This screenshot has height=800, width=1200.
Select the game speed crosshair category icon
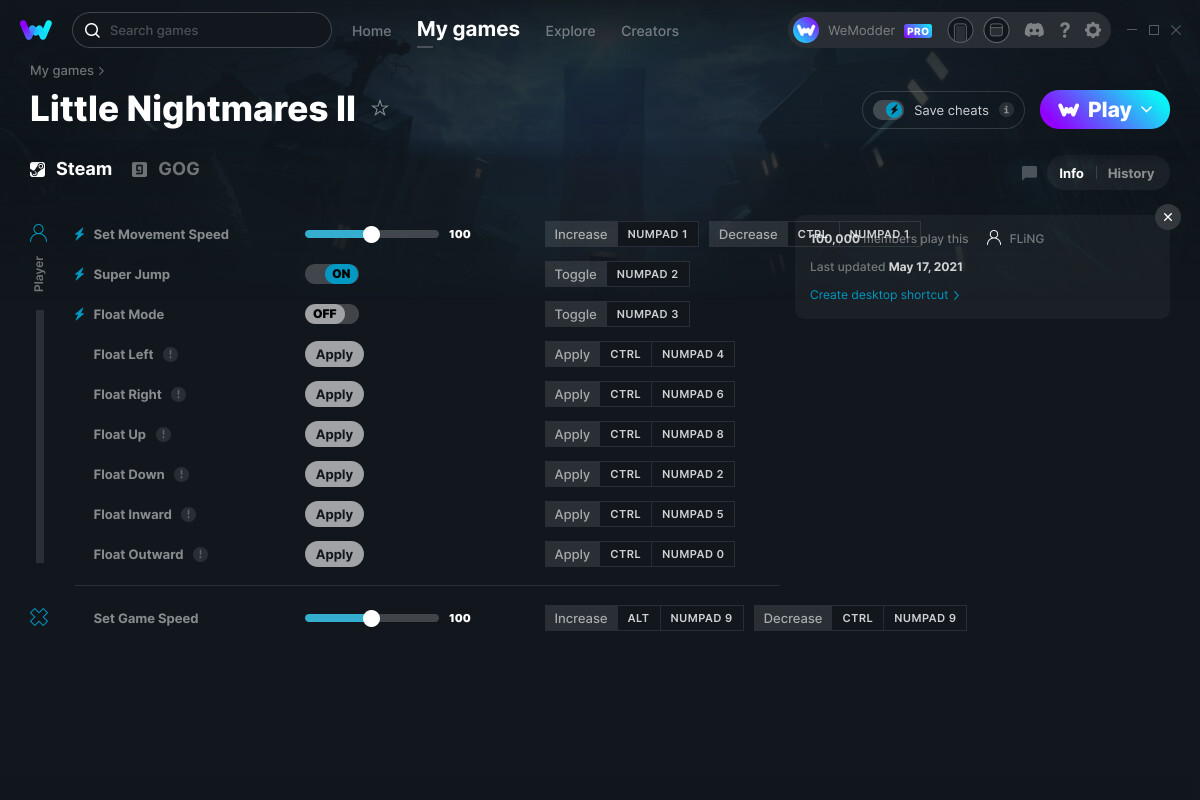coord(39,618)
